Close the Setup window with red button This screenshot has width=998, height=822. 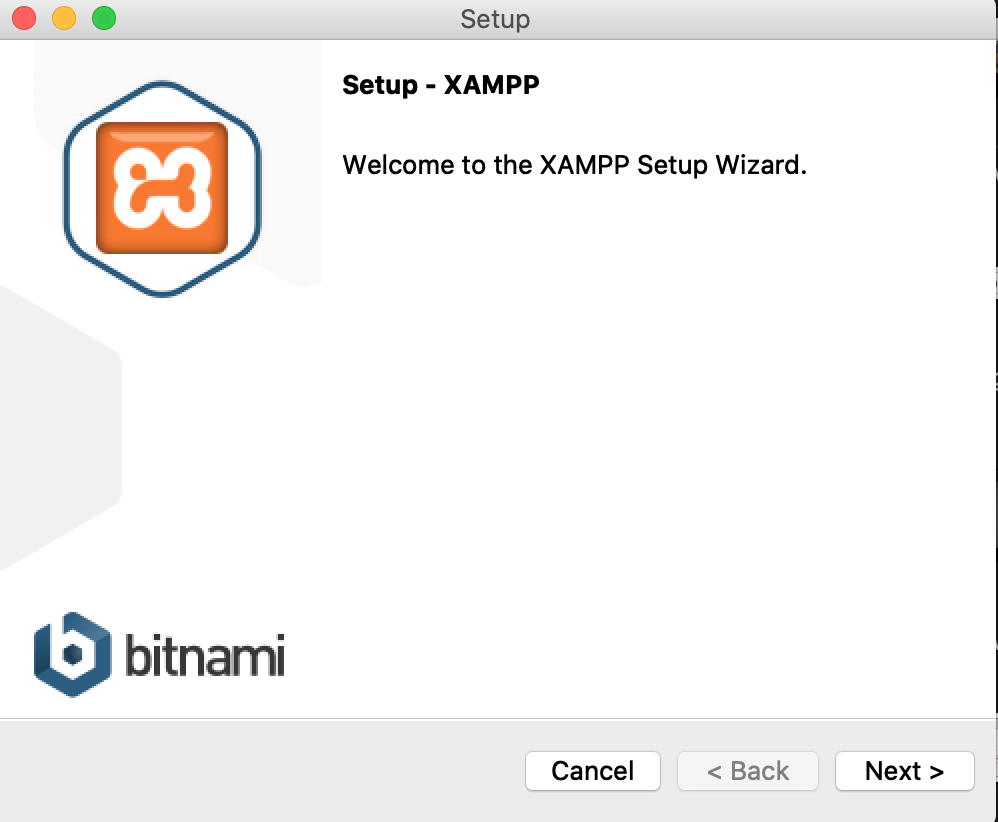(x=24, y=17)
